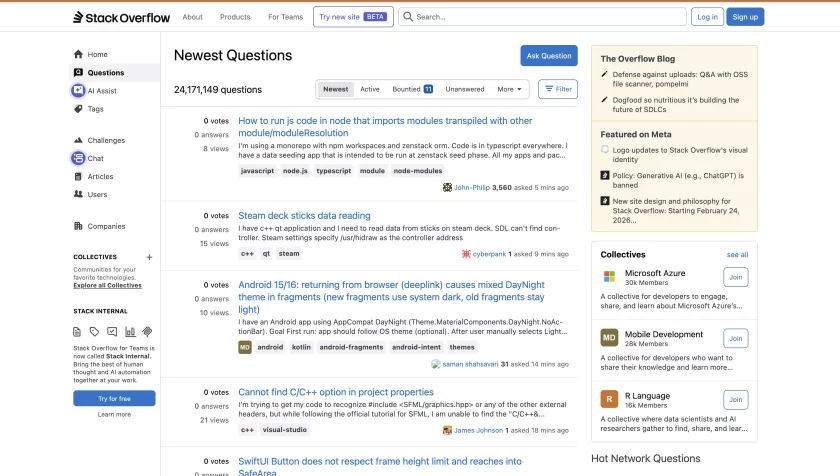840x476 pixels.
Task: Join the R Language collective
Action: (736, 399)
